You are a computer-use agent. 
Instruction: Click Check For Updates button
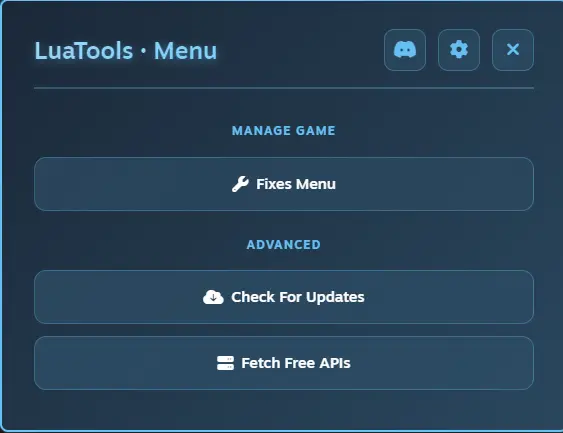pos(284,297)
